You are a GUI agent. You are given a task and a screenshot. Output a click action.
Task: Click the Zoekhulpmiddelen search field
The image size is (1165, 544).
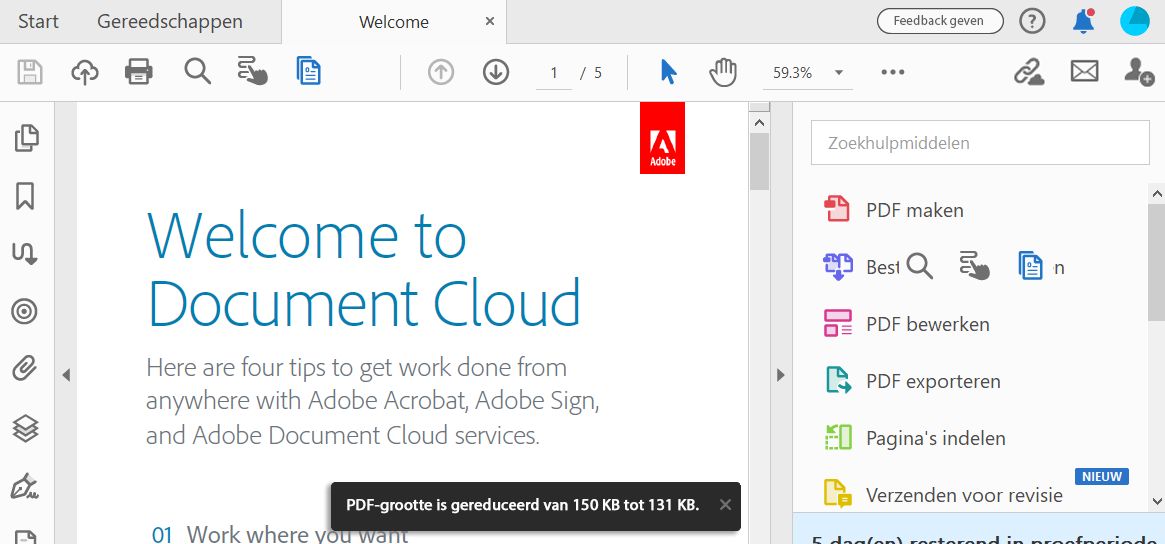[x=980, y=143]
